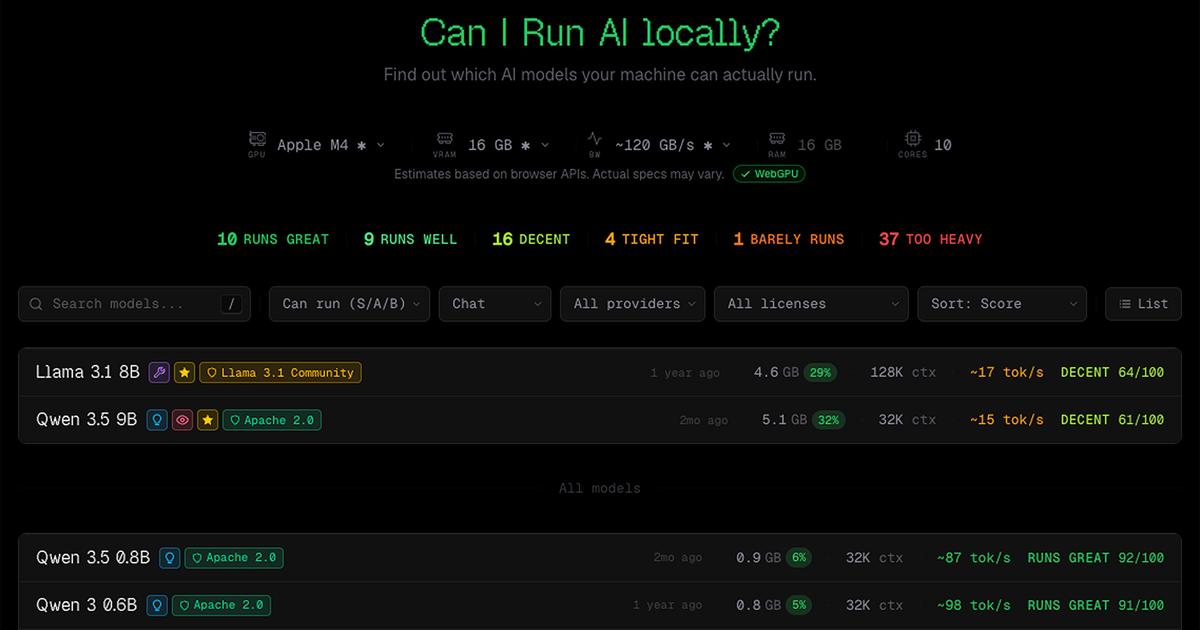The height and width of the screenshot is (630, 1200).
Task: Click the search magnifier icon
Action: tap(36, 304)
